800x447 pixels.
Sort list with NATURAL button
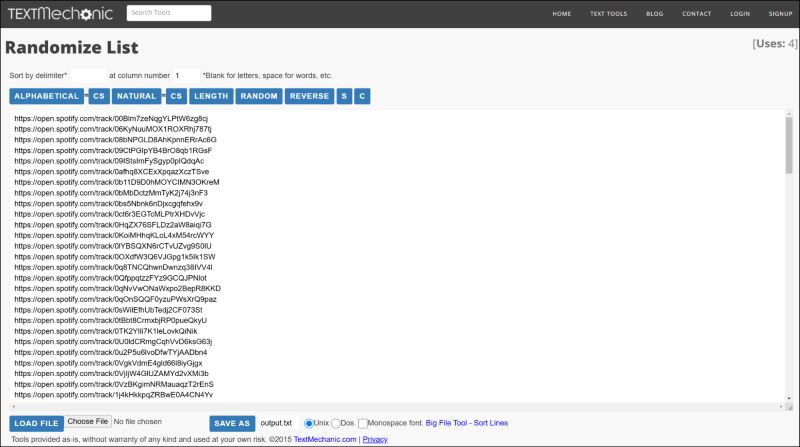pos(136,96)
